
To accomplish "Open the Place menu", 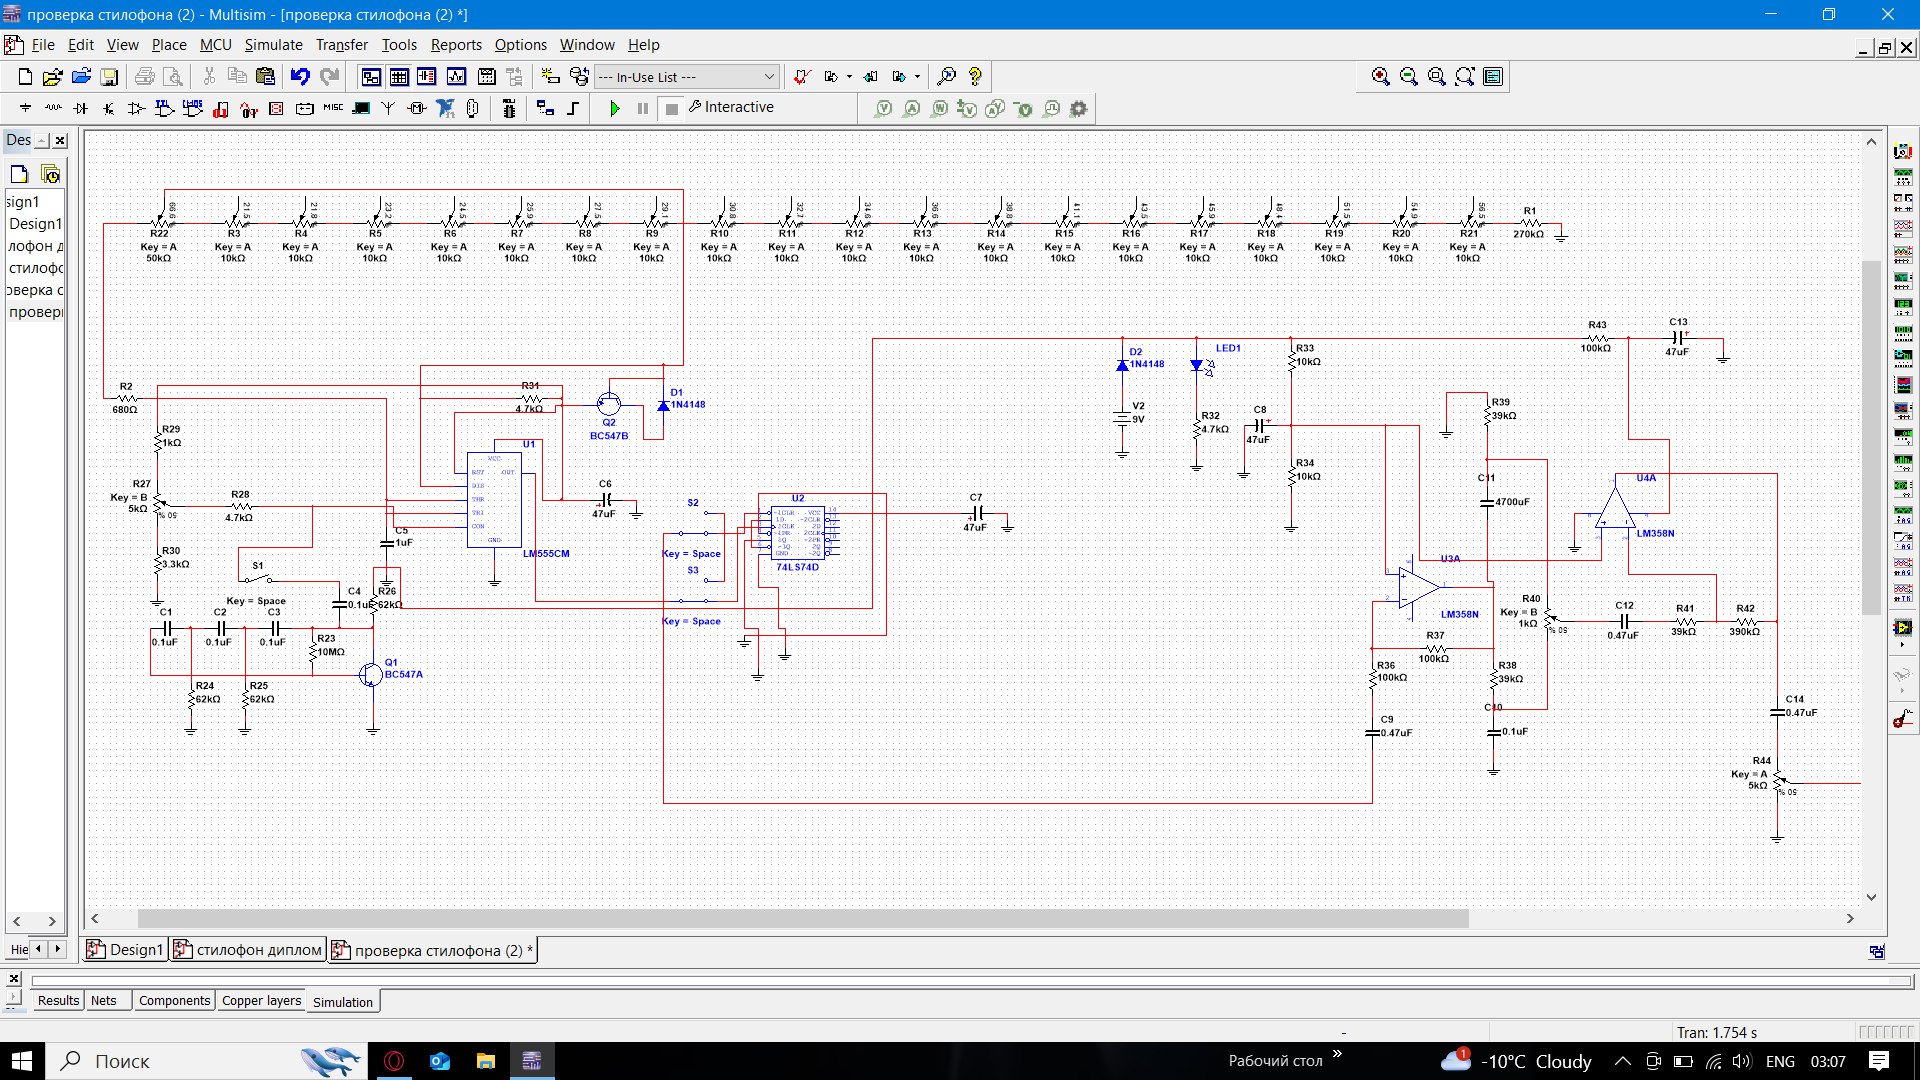I will point(169,45).
